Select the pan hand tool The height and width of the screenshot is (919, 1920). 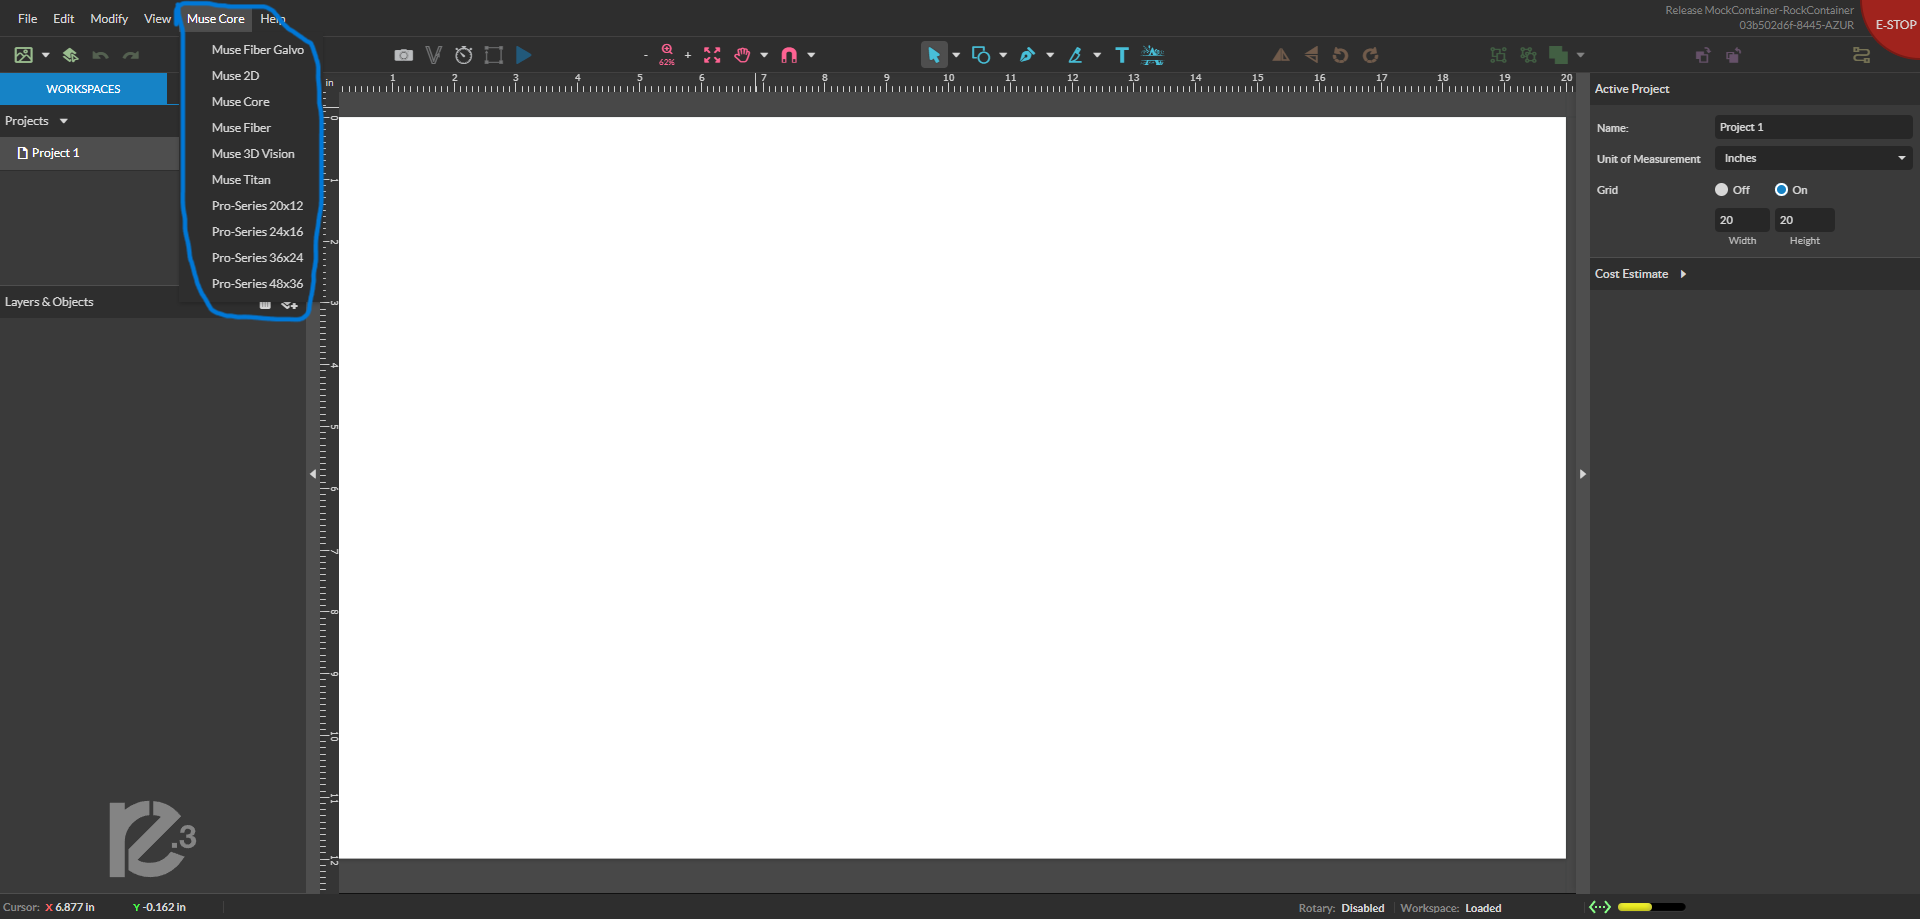(x=742, y=55)
